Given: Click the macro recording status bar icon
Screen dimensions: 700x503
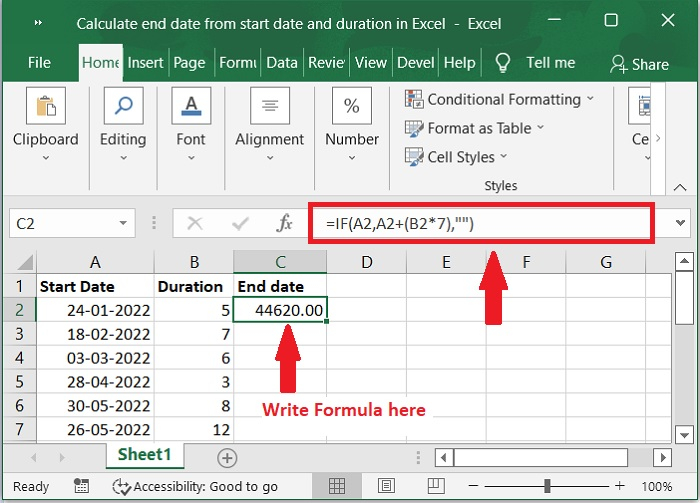Looking at the screenshot, I should coord(81,486).
